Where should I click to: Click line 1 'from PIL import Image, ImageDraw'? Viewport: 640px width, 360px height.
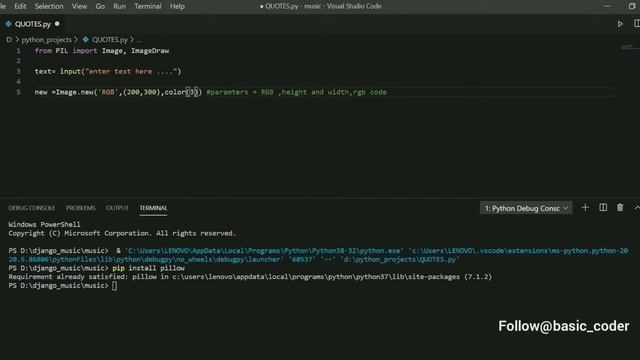tap(102, 51)
